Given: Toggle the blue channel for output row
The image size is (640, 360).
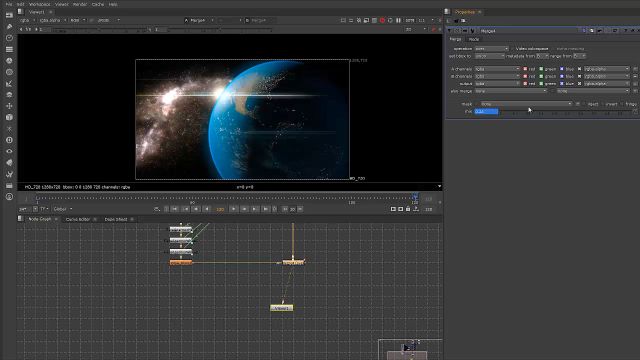Looking at the screenshot, I should point(562,84).
